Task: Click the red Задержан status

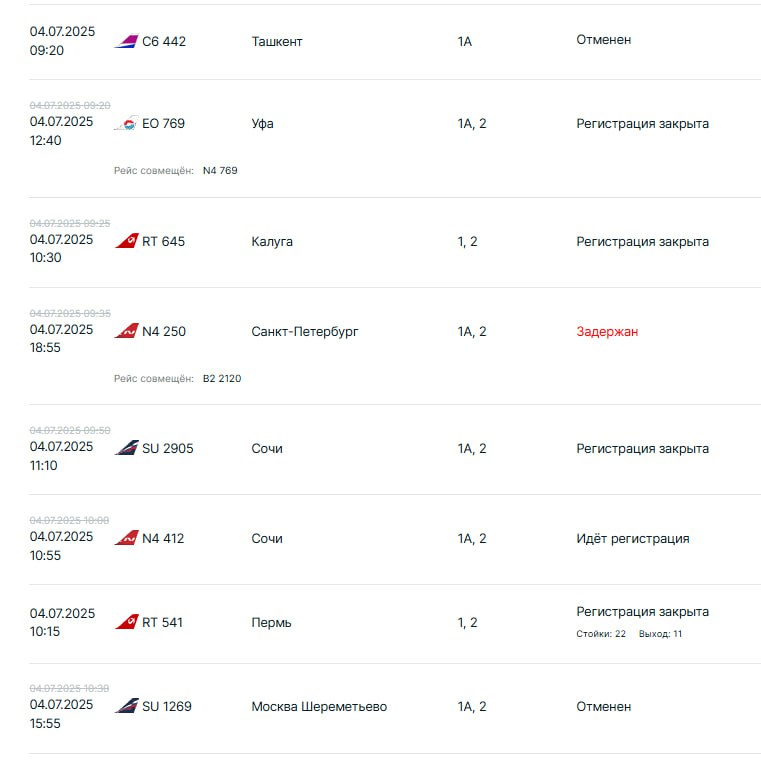Action: pos(607,331)
